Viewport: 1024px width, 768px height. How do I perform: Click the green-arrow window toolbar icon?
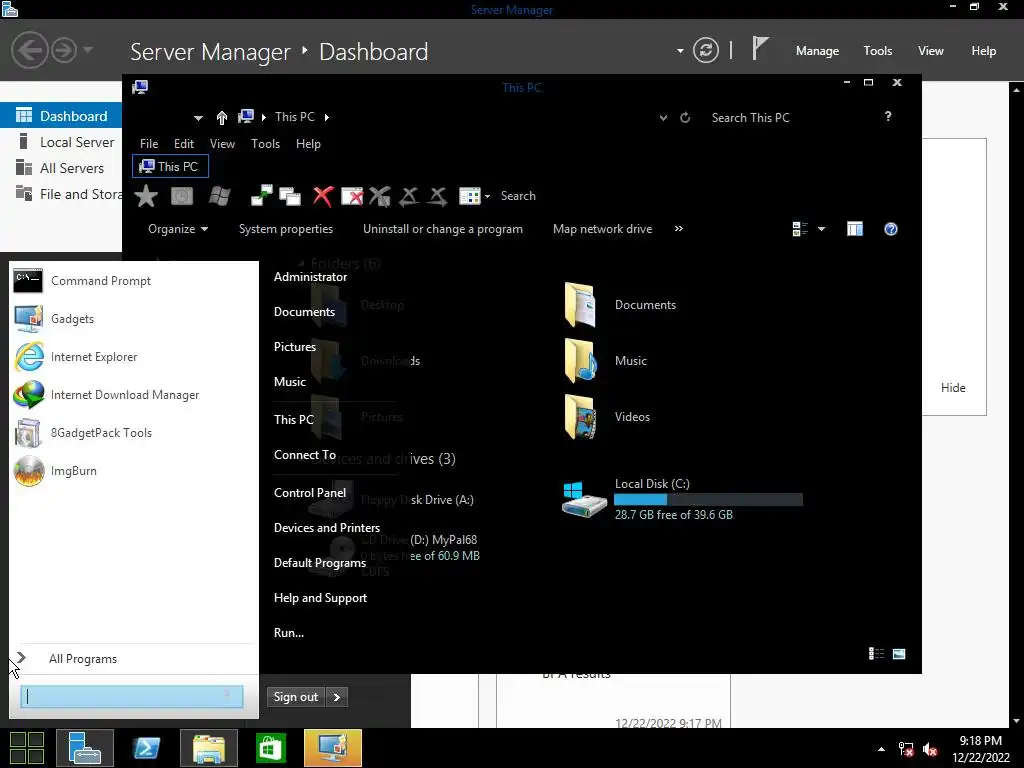pos(261,196)
